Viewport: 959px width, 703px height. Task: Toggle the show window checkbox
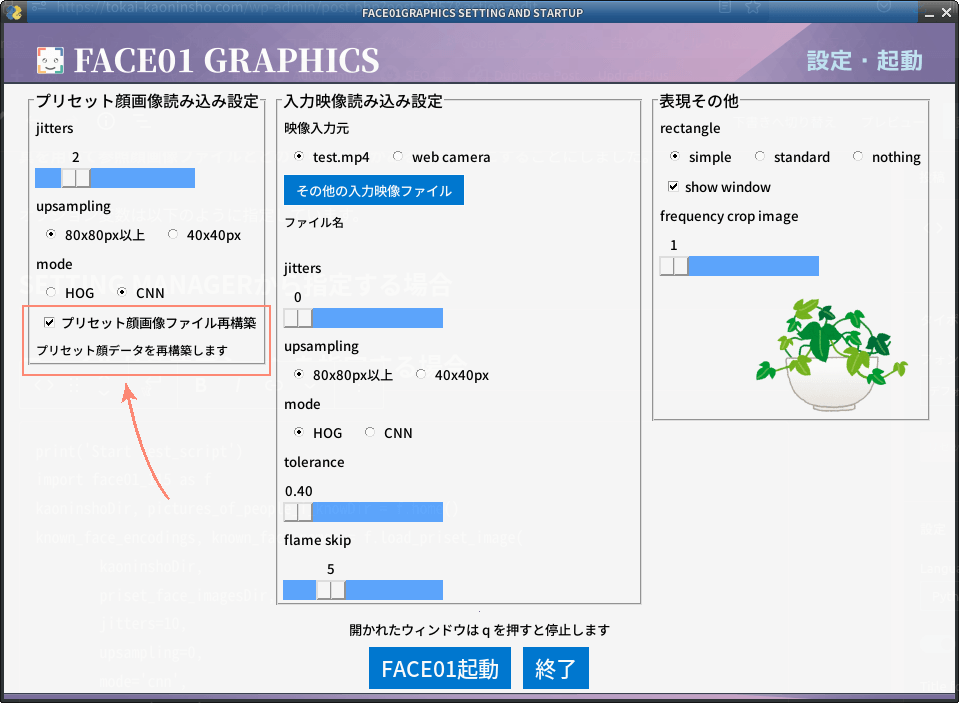(673, 187)
